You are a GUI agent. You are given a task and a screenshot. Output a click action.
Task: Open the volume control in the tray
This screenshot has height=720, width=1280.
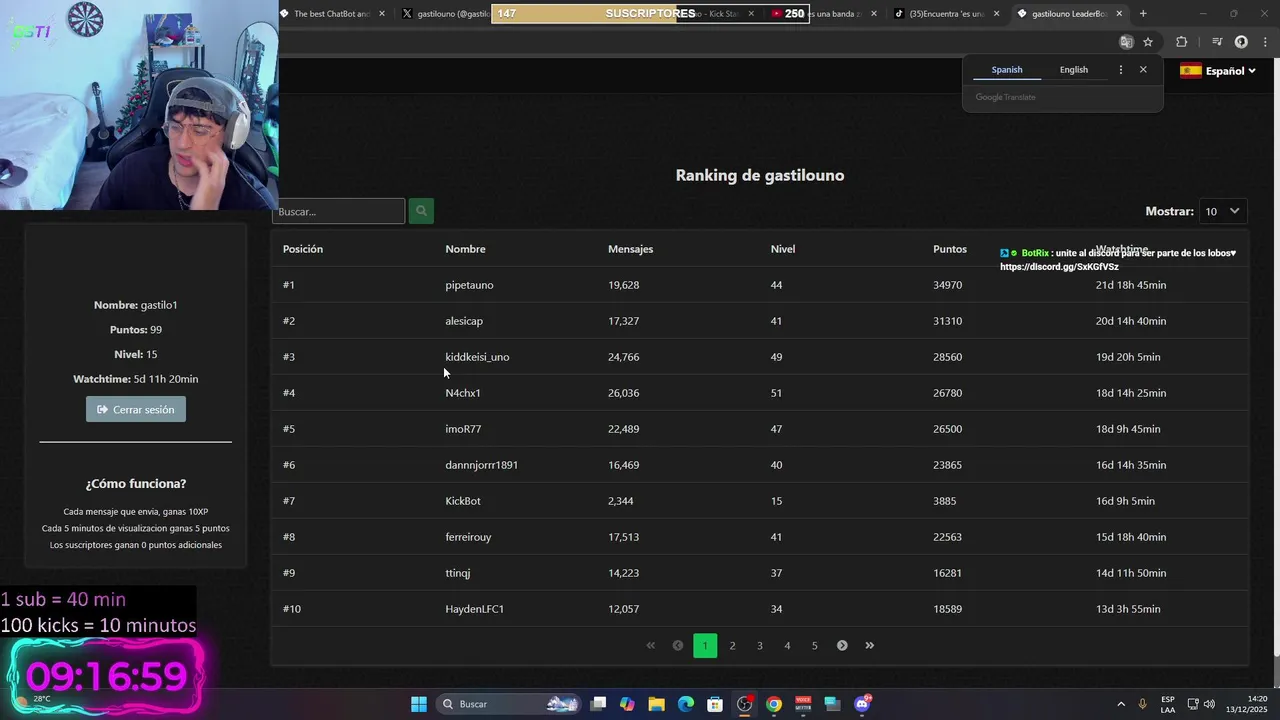[1209, 704]
